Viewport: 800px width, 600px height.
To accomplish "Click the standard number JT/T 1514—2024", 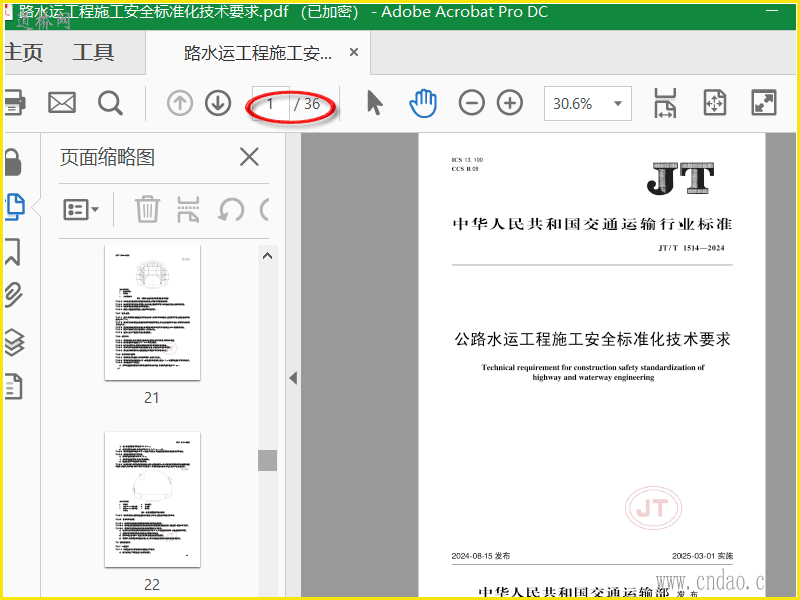I will (x=691, y=248).
